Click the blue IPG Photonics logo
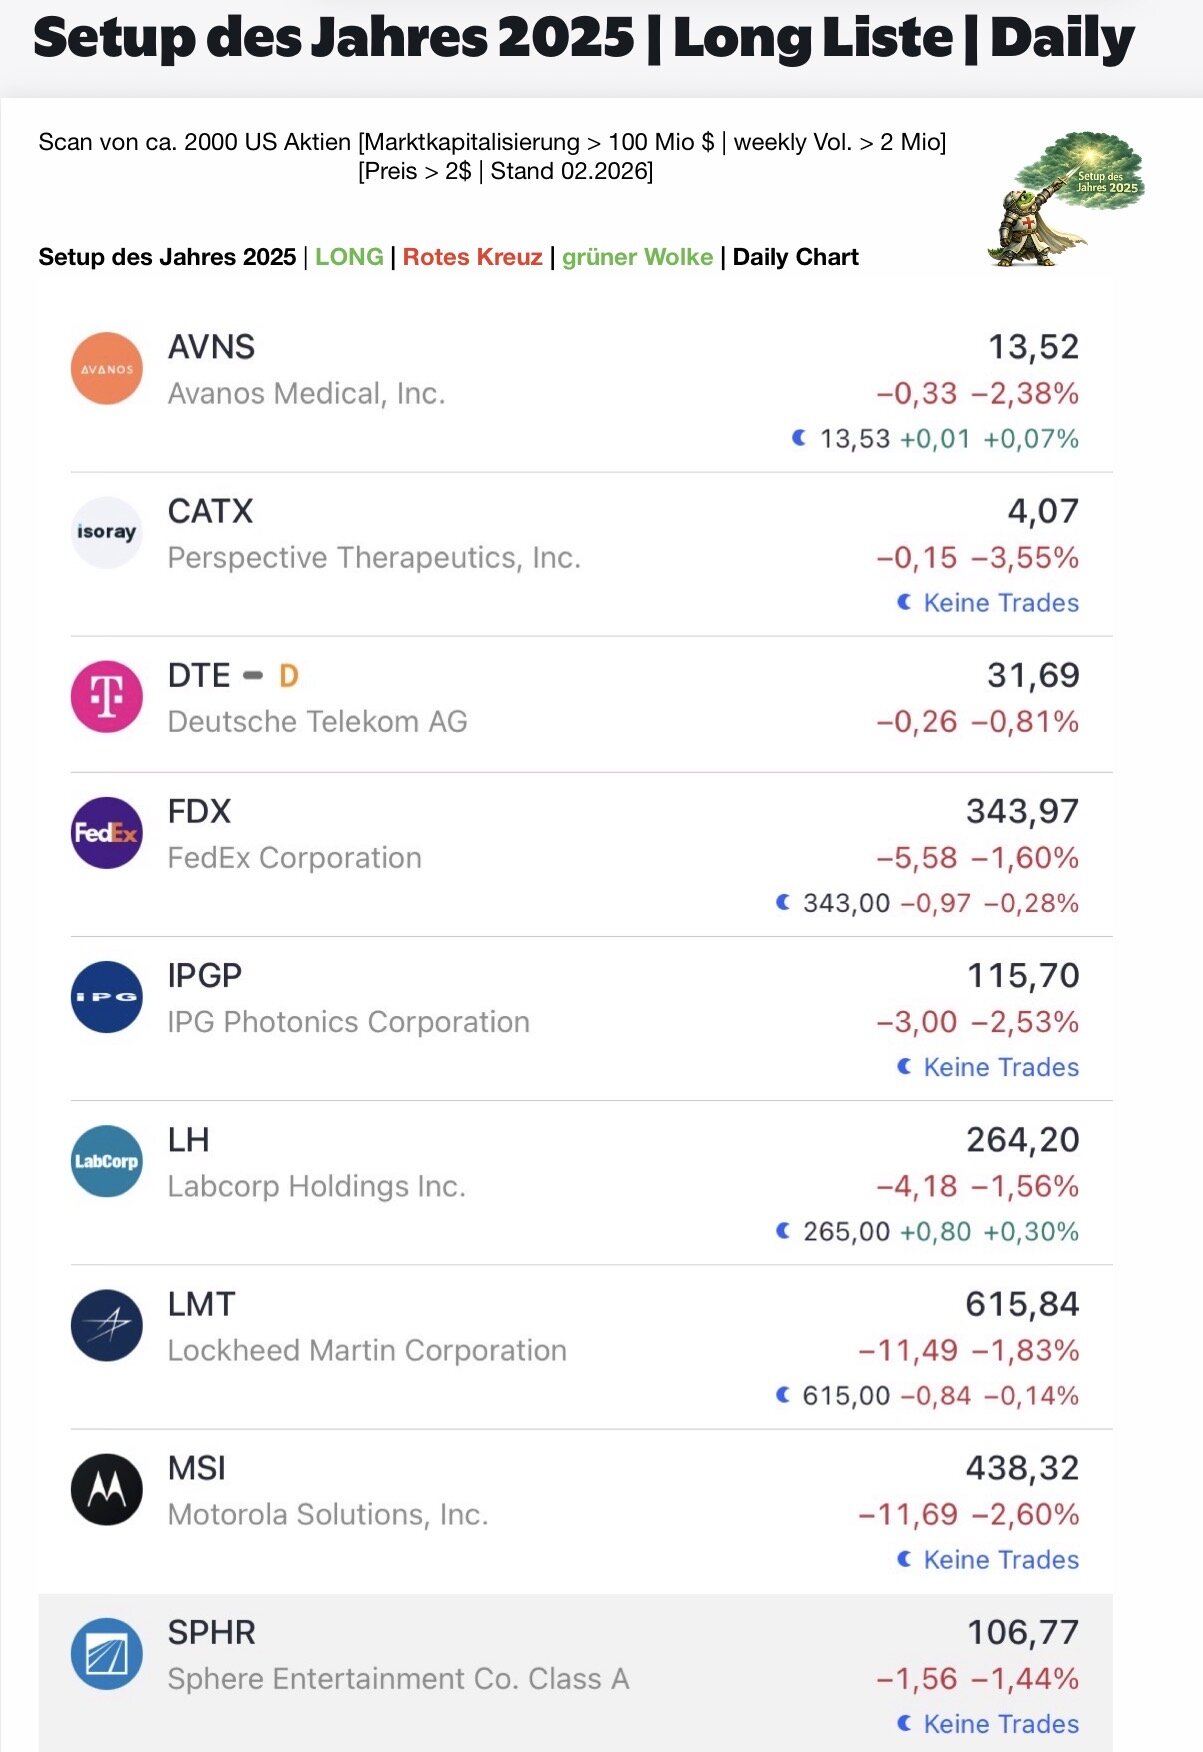1203x1752 pixels. coord(107,996)
